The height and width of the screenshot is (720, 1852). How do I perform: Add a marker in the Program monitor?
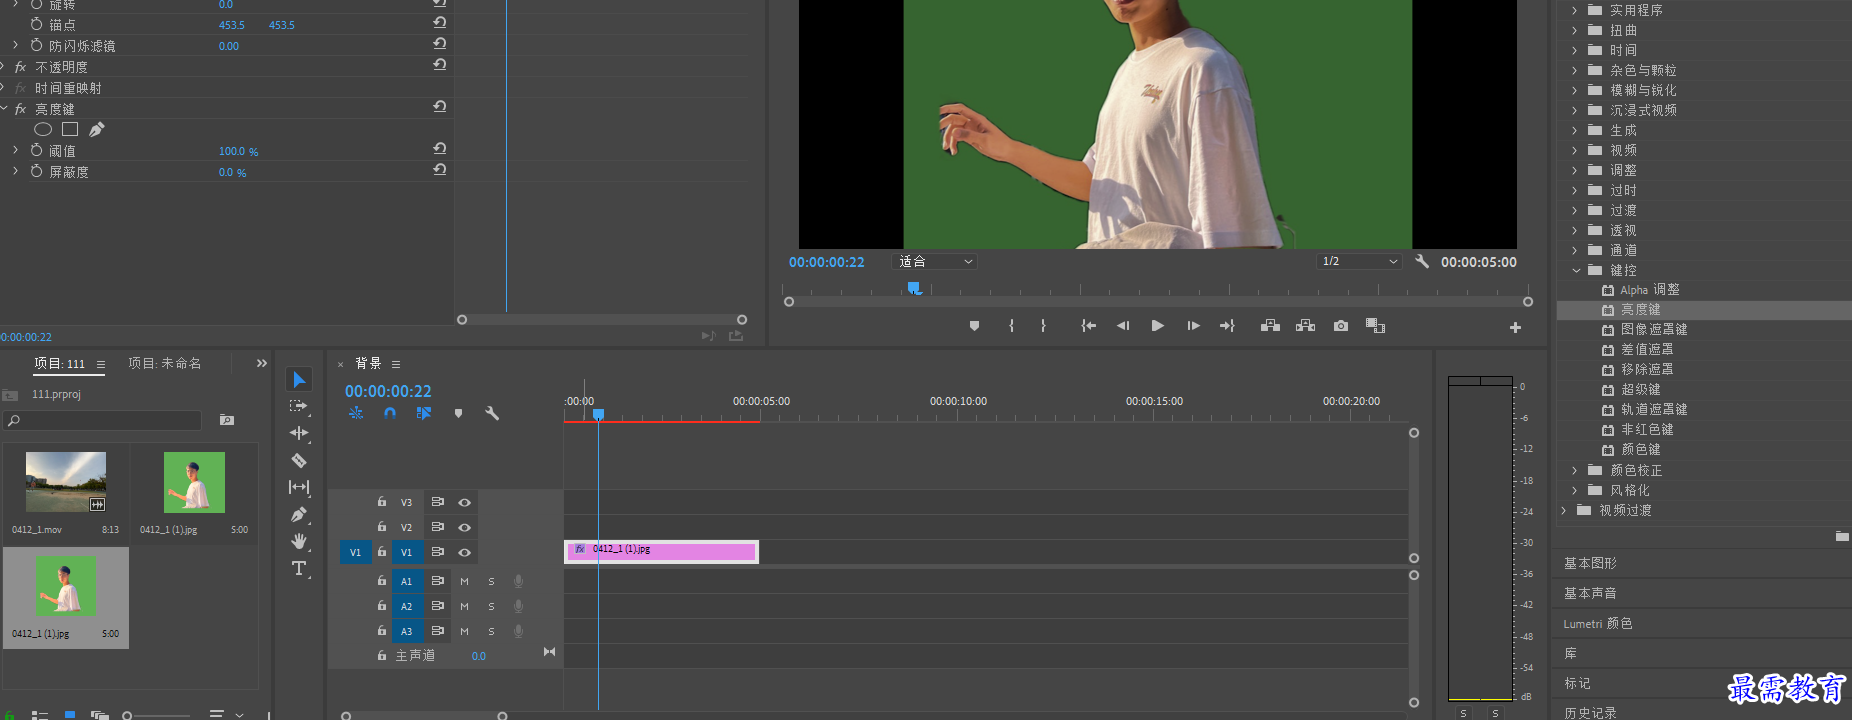click(975, 326)
